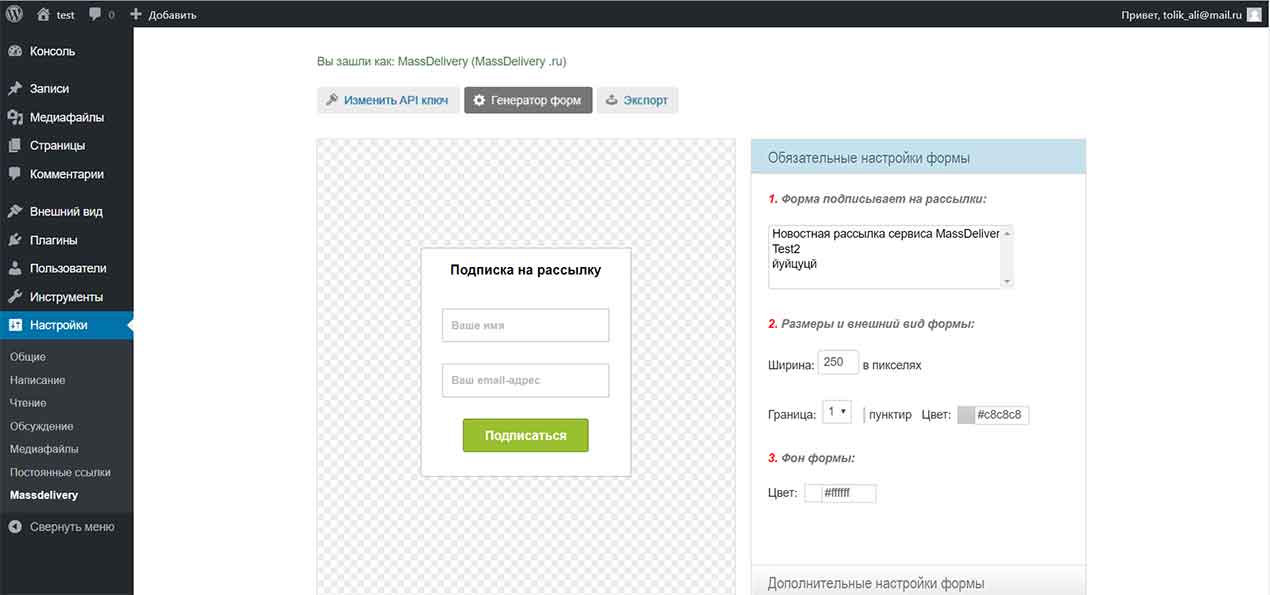
Task: Click the green Подписаться button
Action: pos(525,435)
